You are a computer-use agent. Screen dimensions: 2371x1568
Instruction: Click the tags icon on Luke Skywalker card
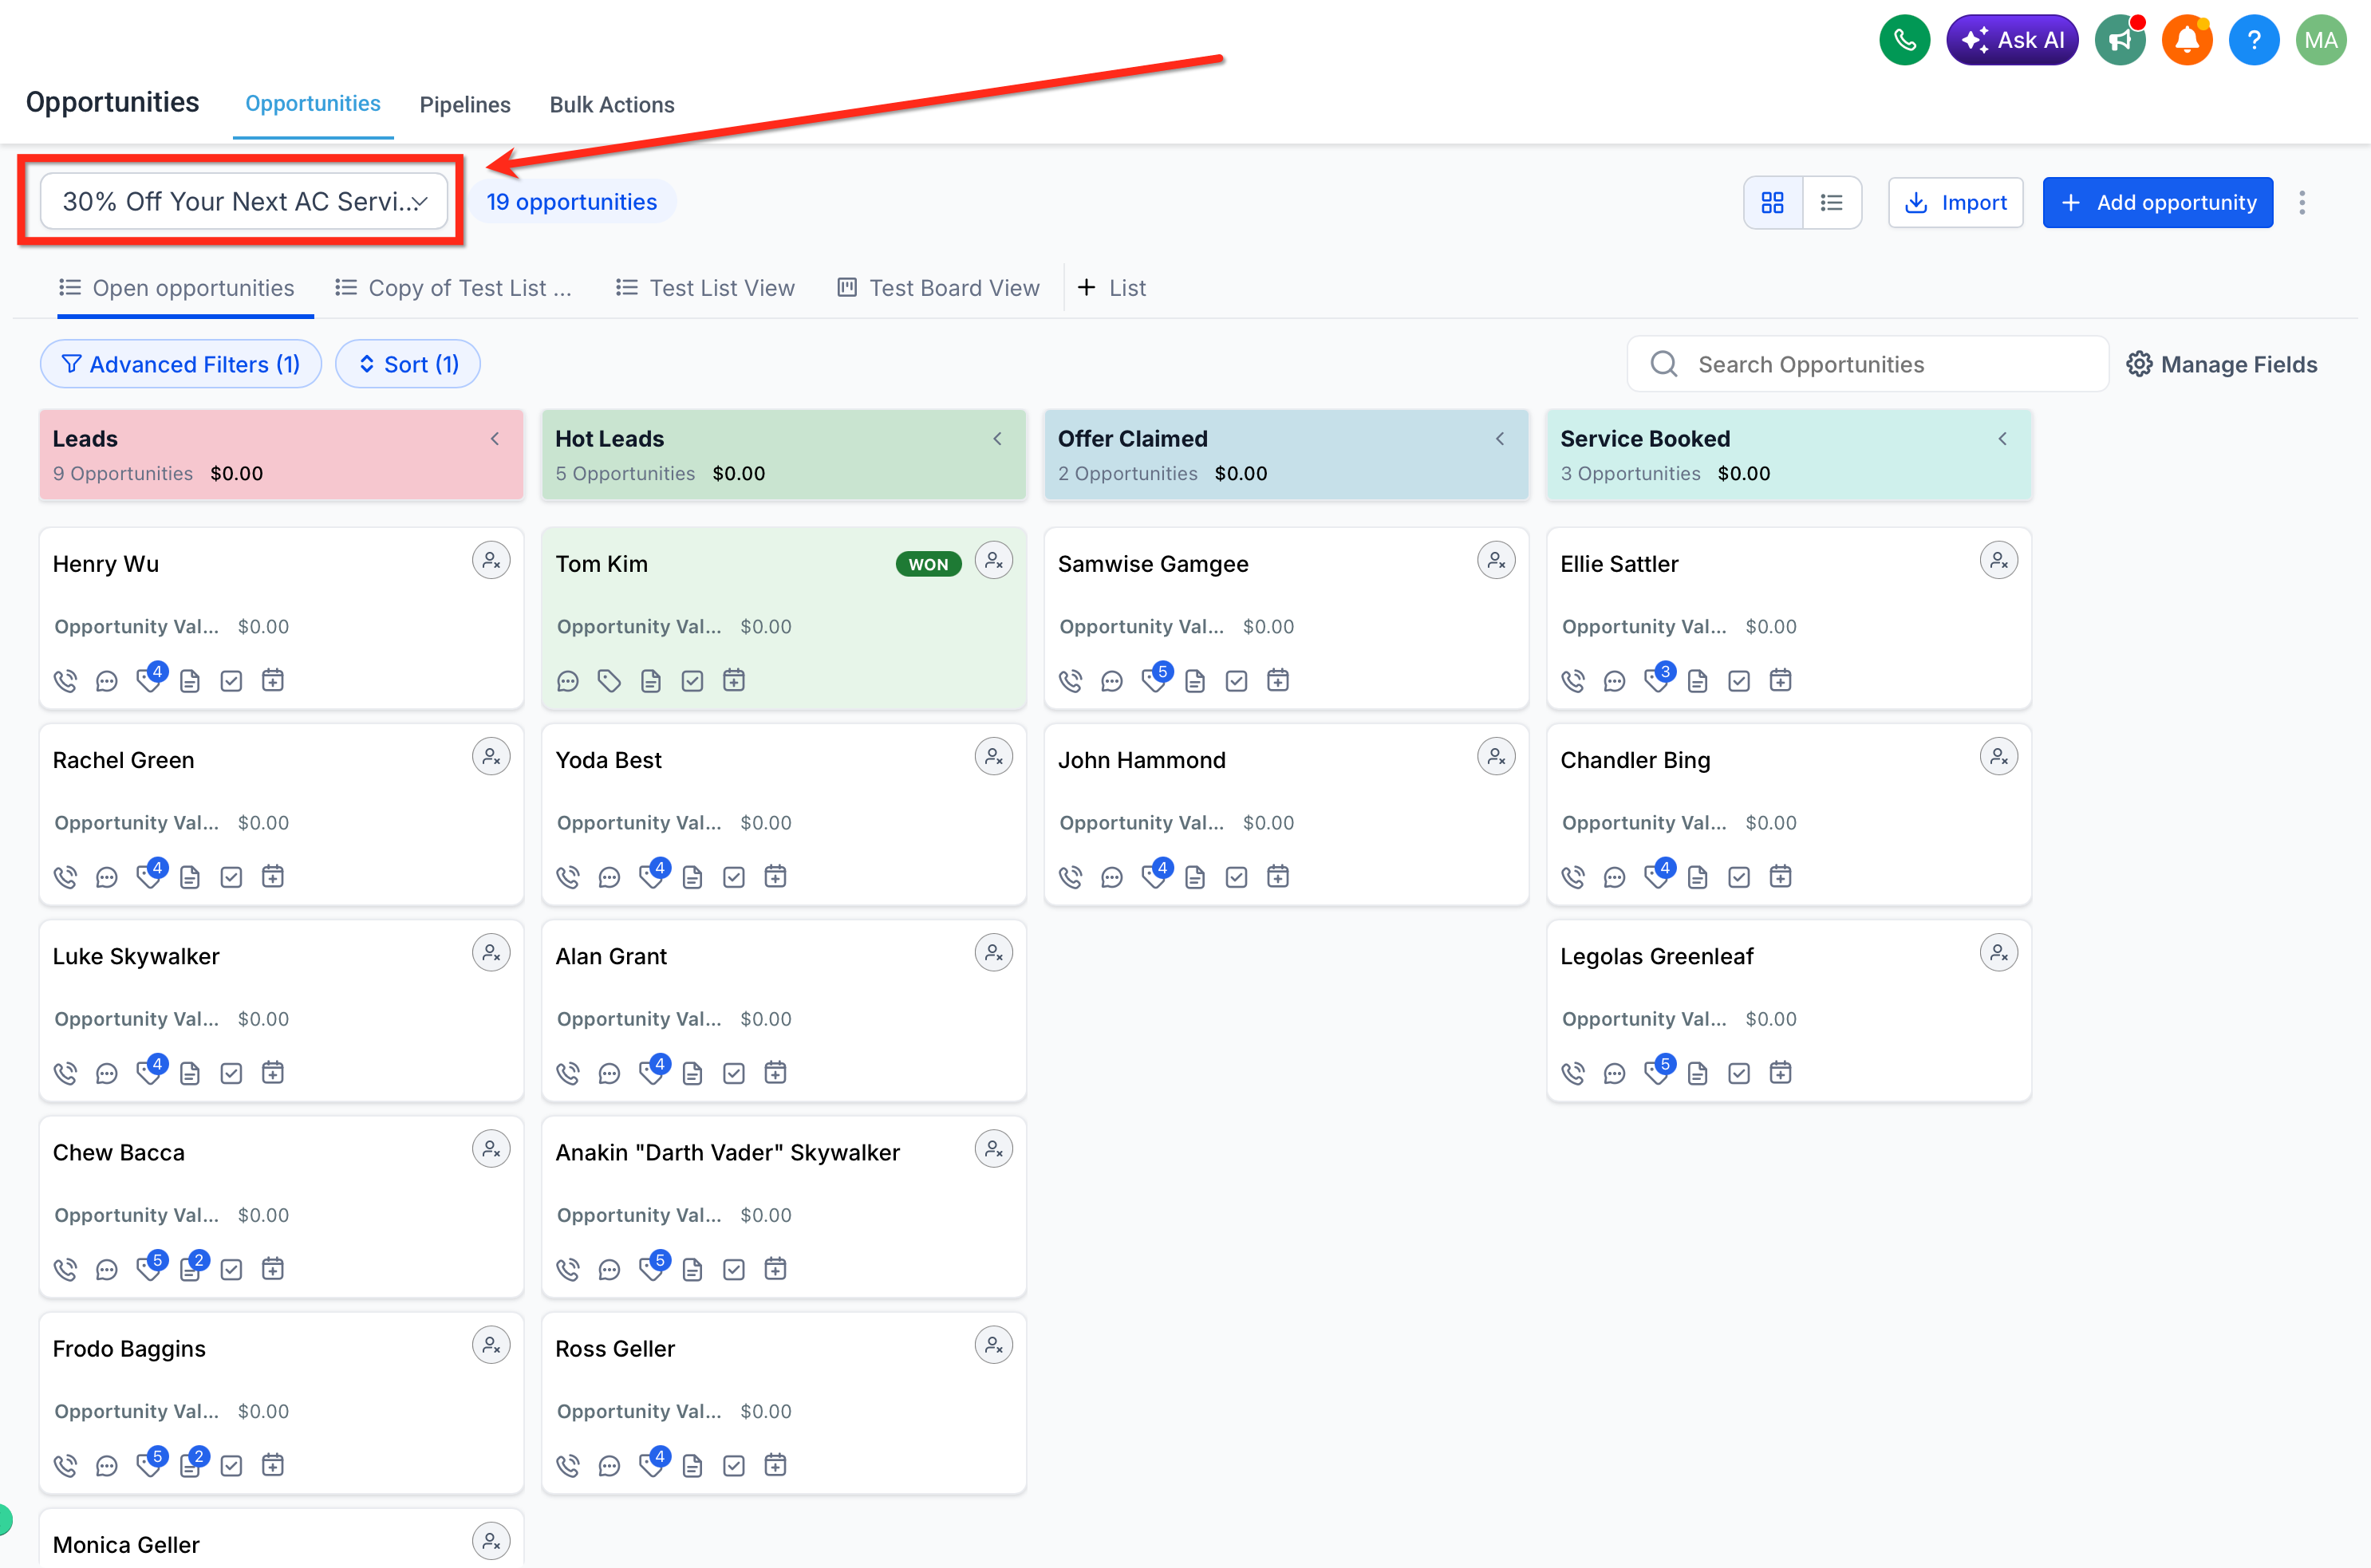[x=149, y=1073]
